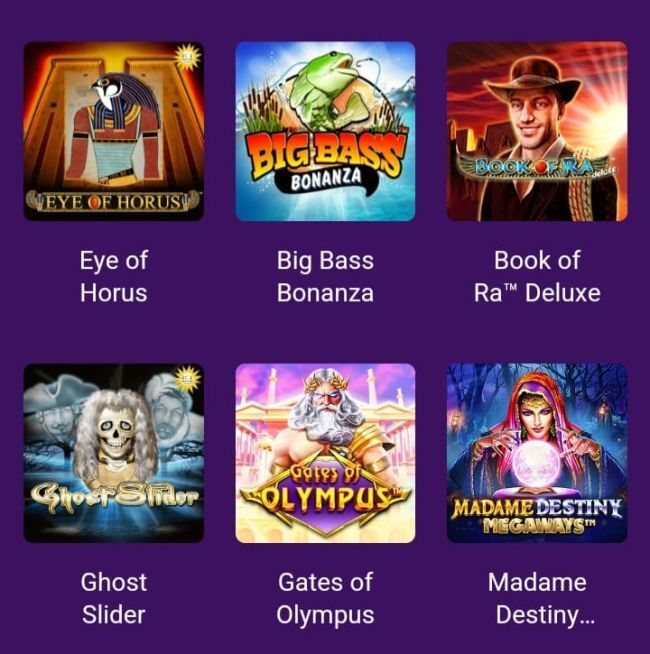Open the Eye of Horus game thumbnail
650x654 pixels.
coord(113,131)
